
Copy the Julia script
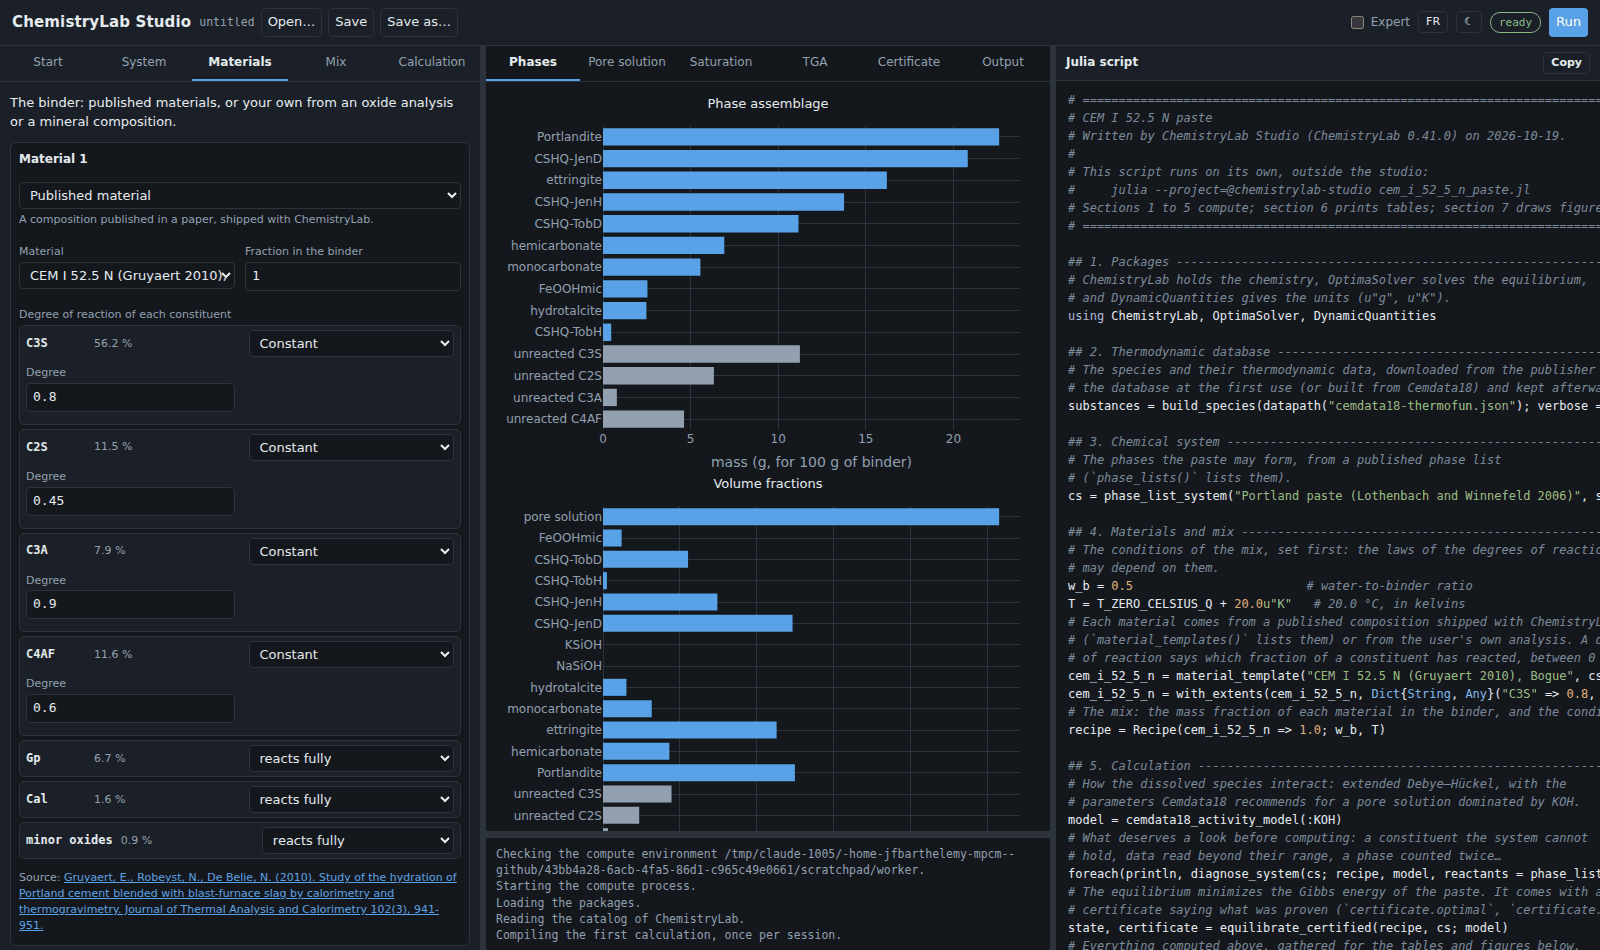coord(1566,62)
